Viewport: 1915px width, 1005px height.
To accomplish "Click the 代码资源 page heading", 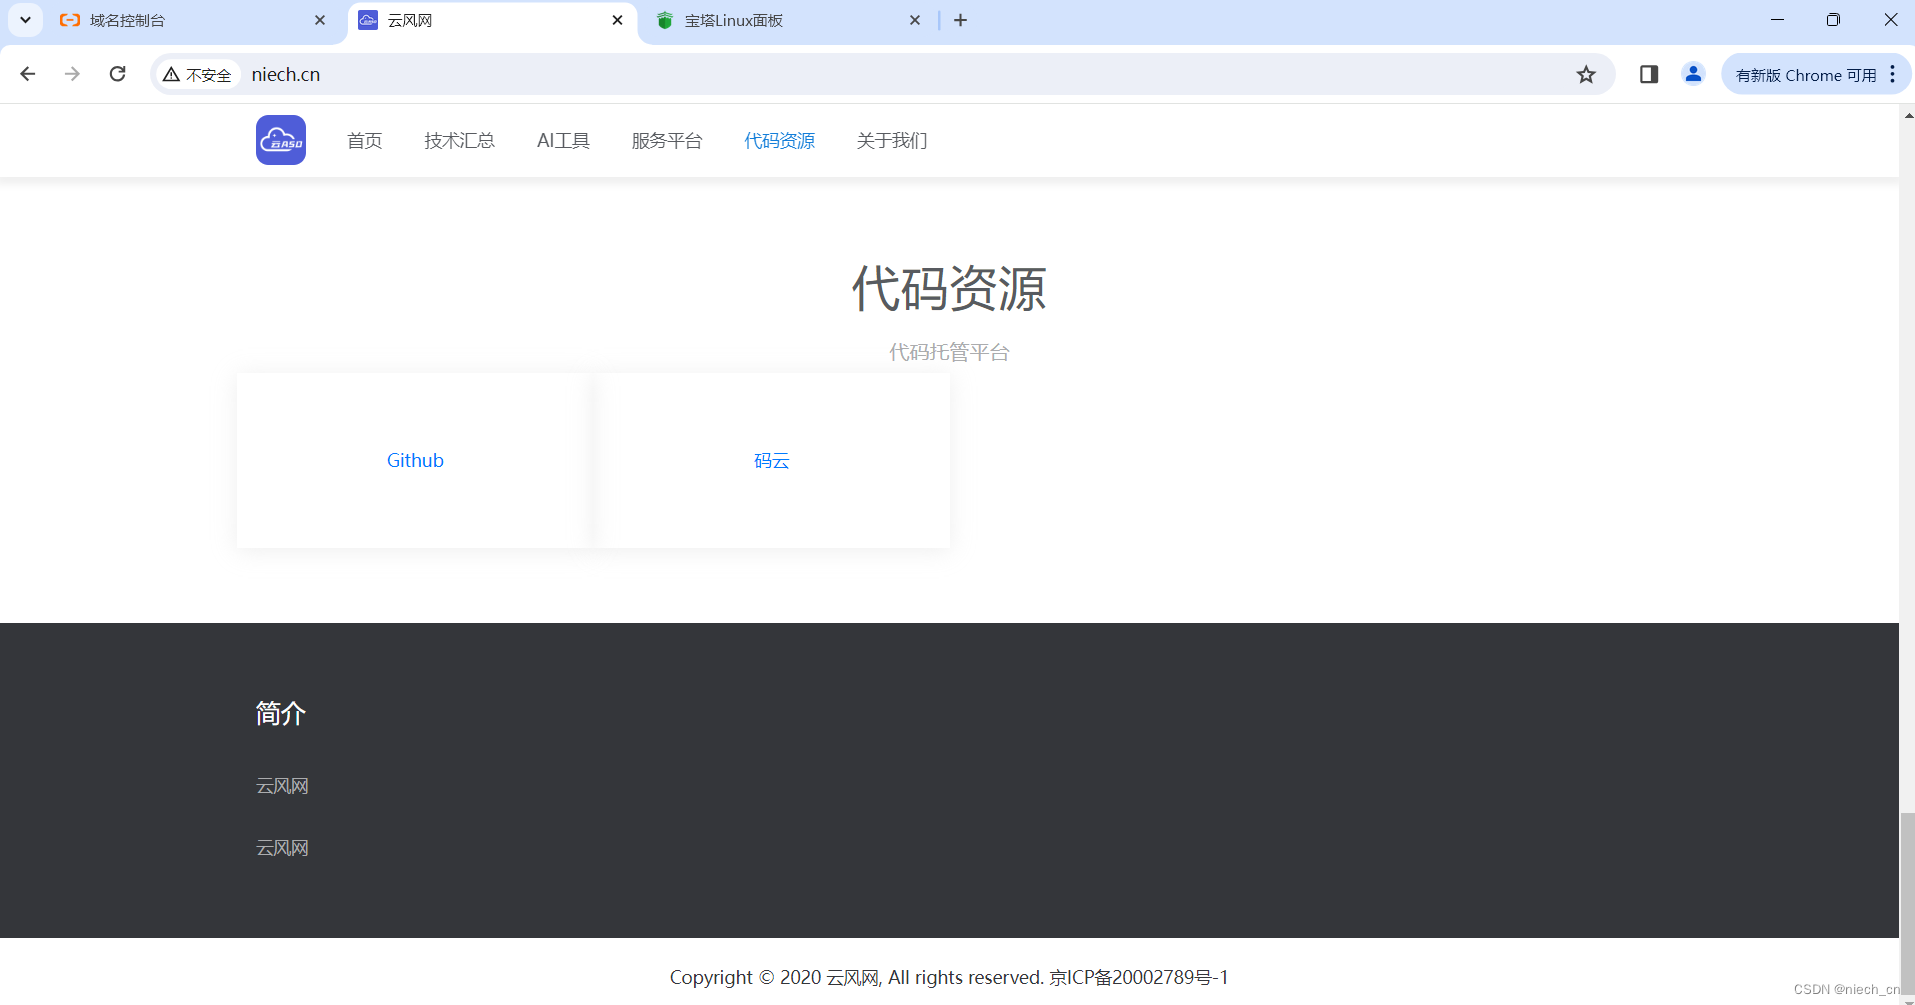I will point(949,289).
